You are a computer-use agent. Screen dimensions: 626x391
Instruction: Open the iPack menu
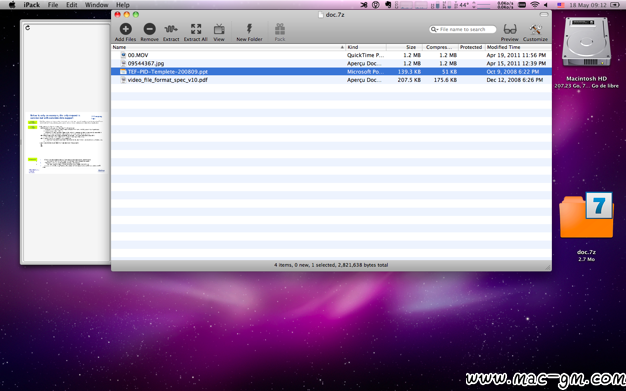tap(32, 5)
